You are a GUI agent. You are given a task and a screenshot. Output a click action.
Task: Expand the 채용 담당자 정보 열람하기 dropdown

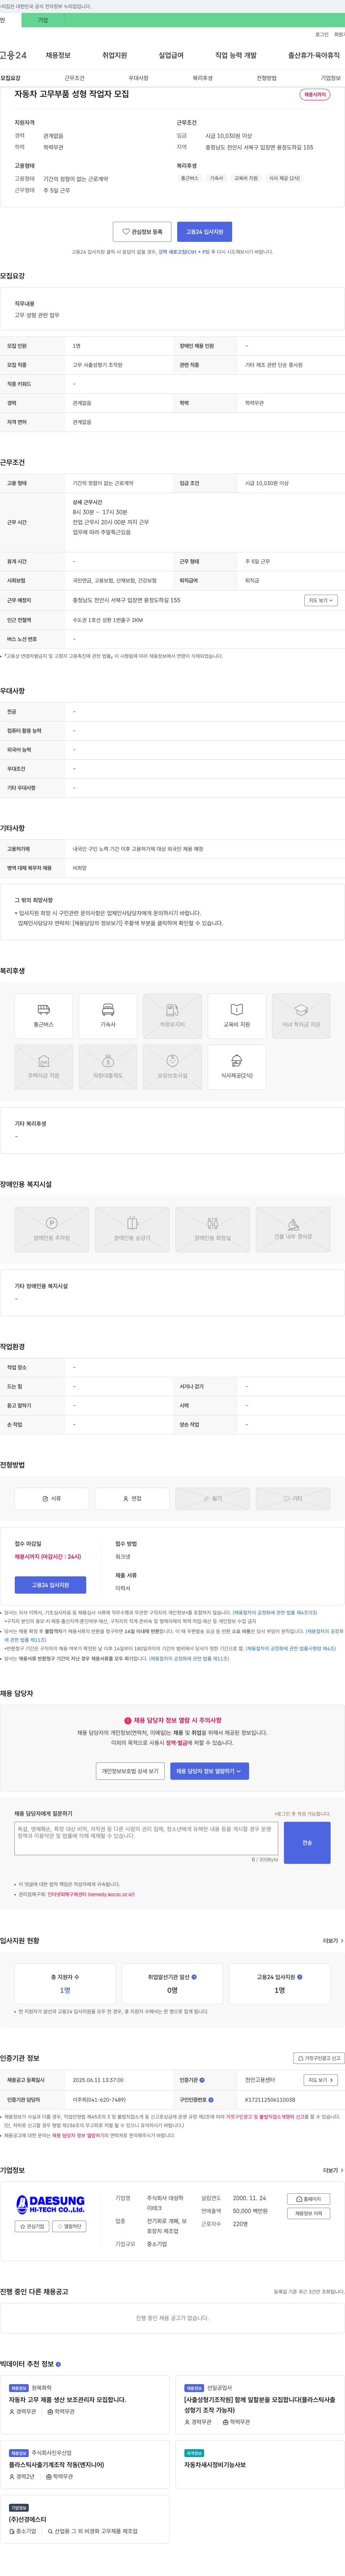pyautogui.click(x=209, y=1771)
